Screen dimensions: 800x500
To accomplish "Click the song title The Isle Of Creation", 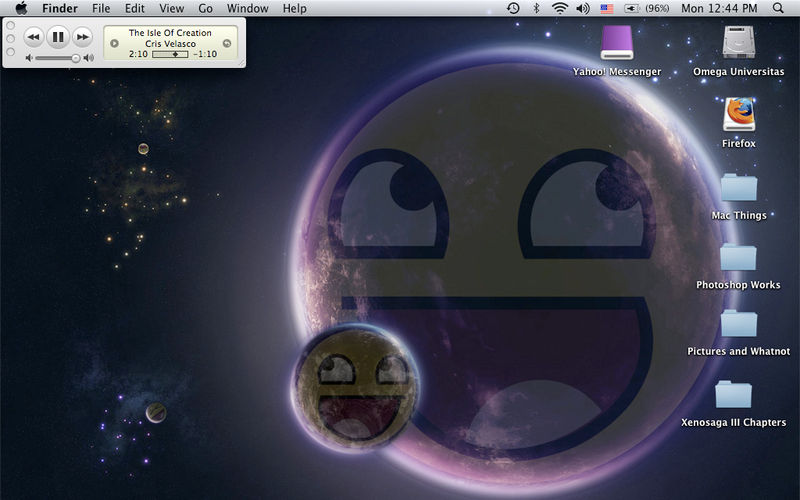I will coord(170,33).
